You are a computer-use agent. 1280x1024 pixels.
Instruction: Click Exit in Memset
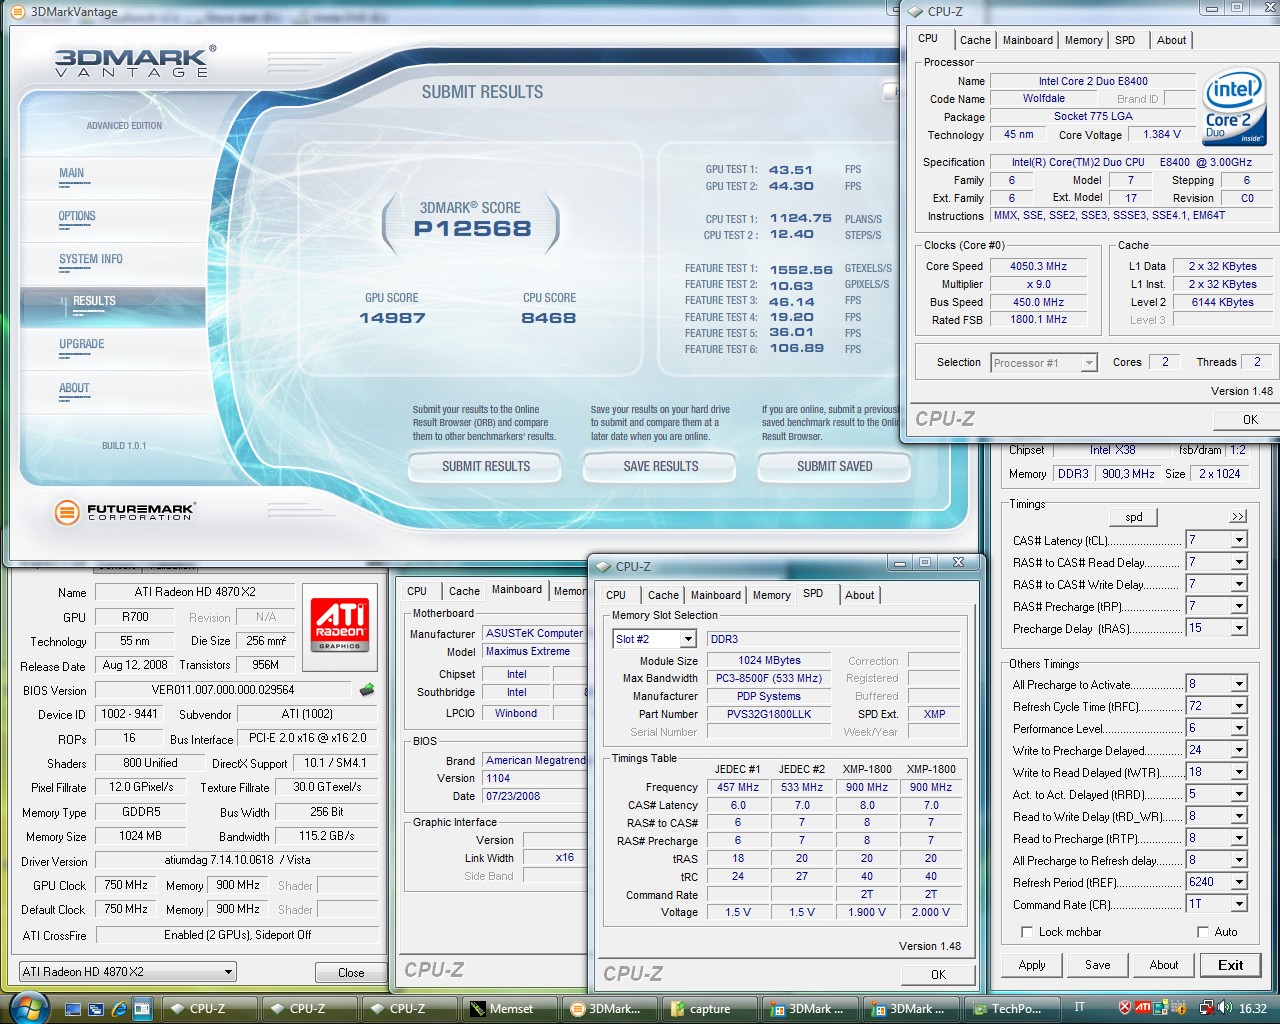tap(1230, 965)
